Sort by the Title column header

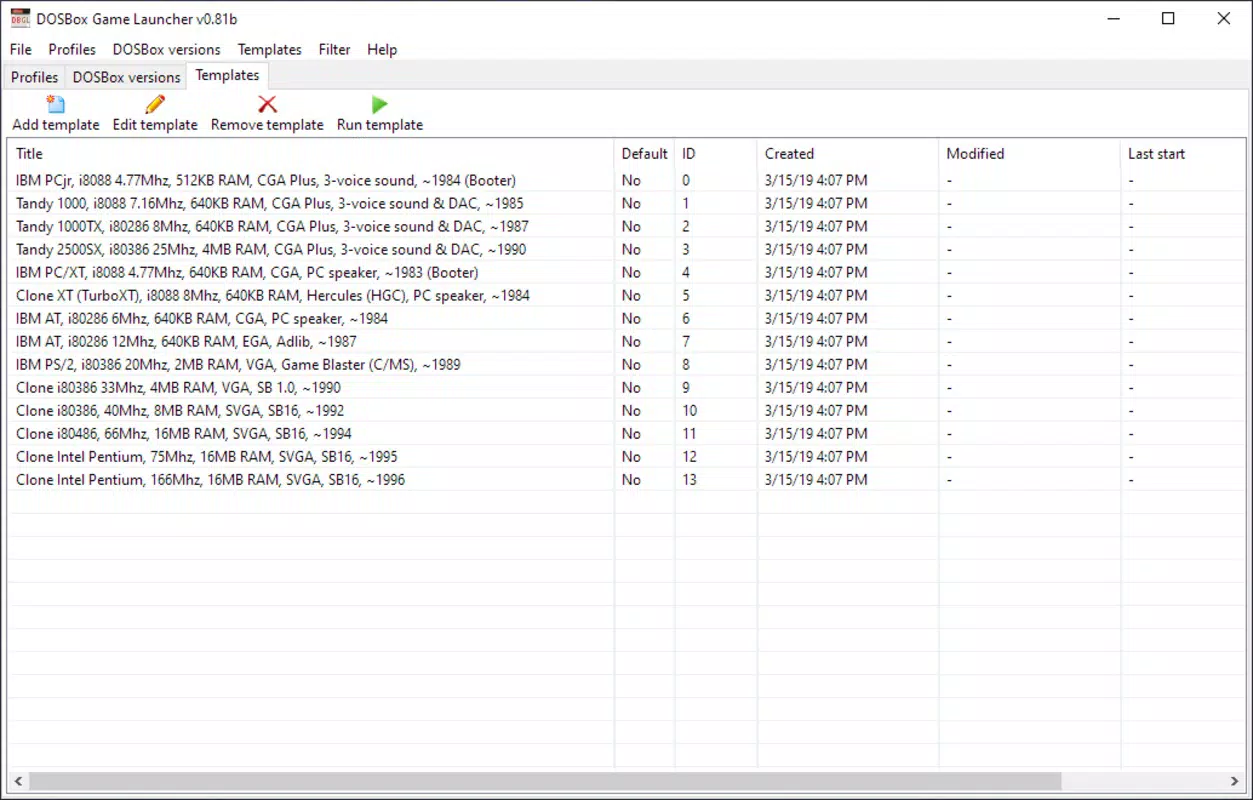pos(311,153)
